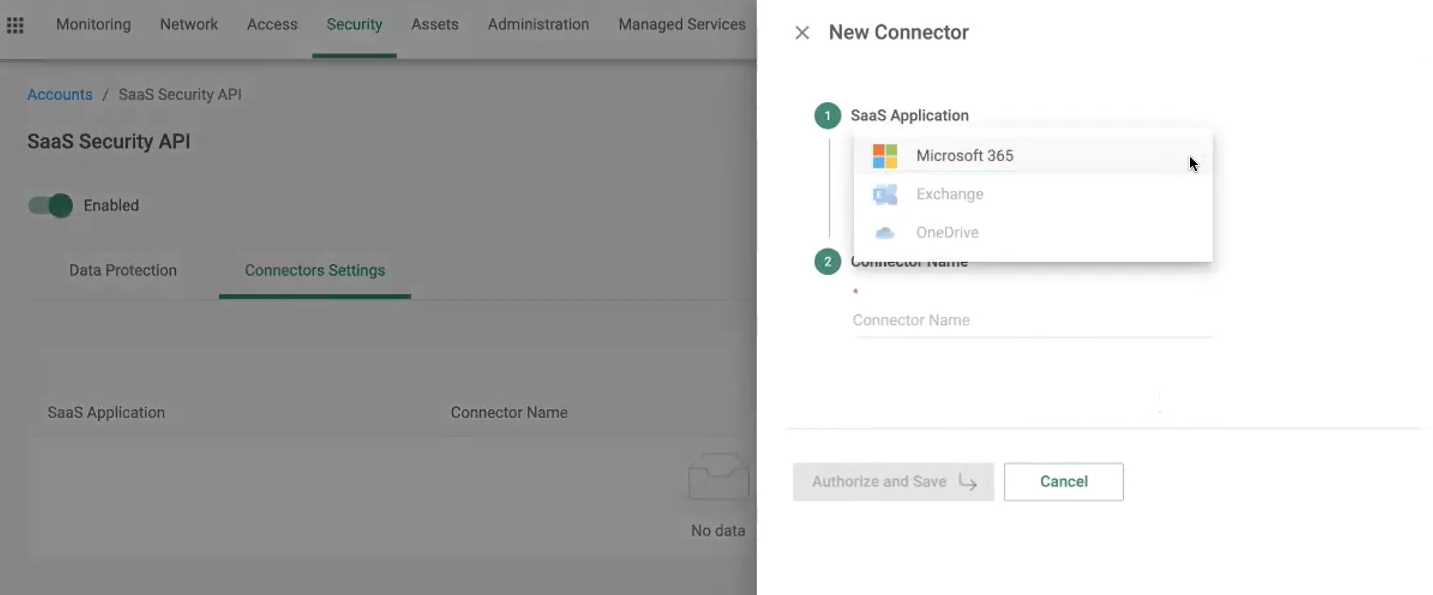Image resolution: width=1433 pixels, height=595 pixels.
Task: Select Exchange in the SaaS Application list
Action: pyautogui.click(x=949, y=194)
